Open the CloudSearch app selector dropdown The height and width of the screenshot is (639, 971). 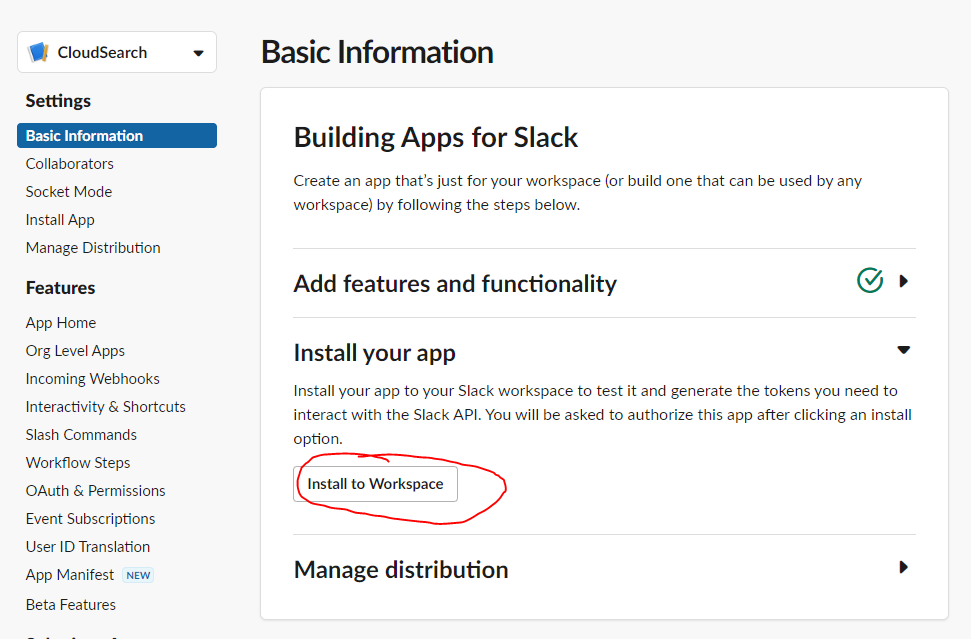click(x=198, y=53)
